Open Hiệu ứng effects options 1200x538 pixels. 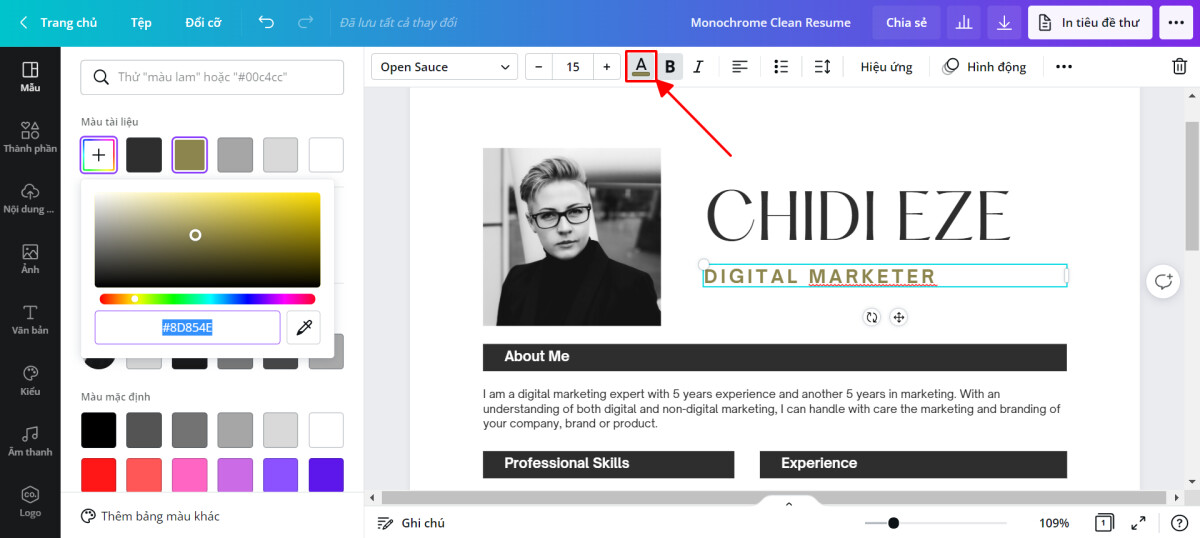pyautogui.click(x=886, y=67)
